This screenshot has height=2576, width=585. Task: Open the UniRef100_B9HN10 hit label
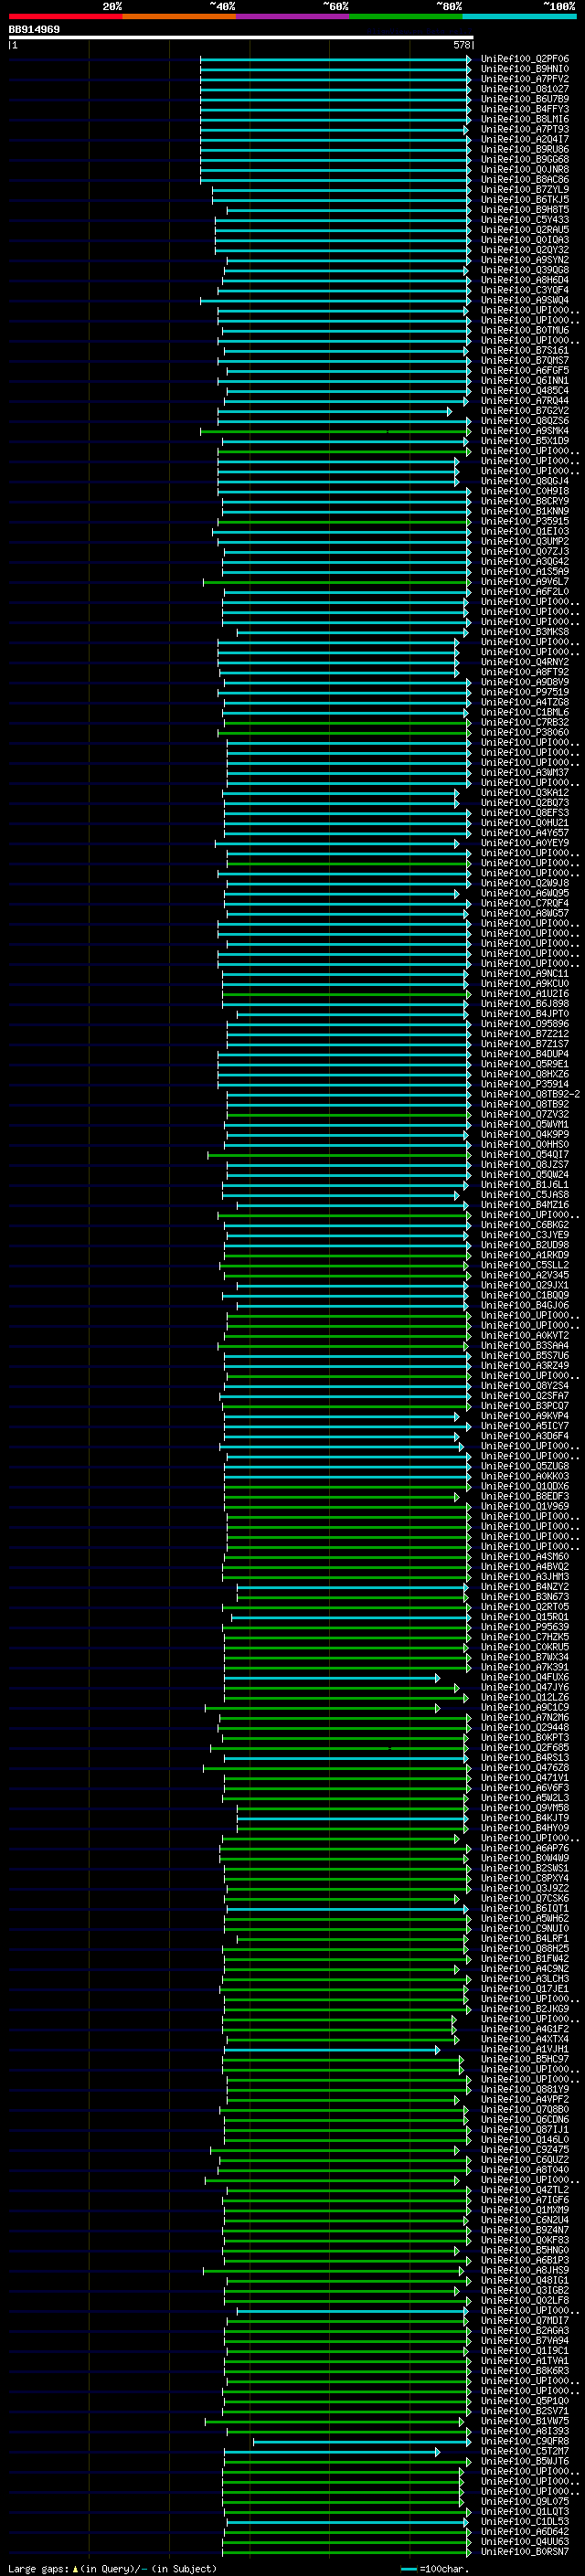pyautogui.click(x=525, y=69)
